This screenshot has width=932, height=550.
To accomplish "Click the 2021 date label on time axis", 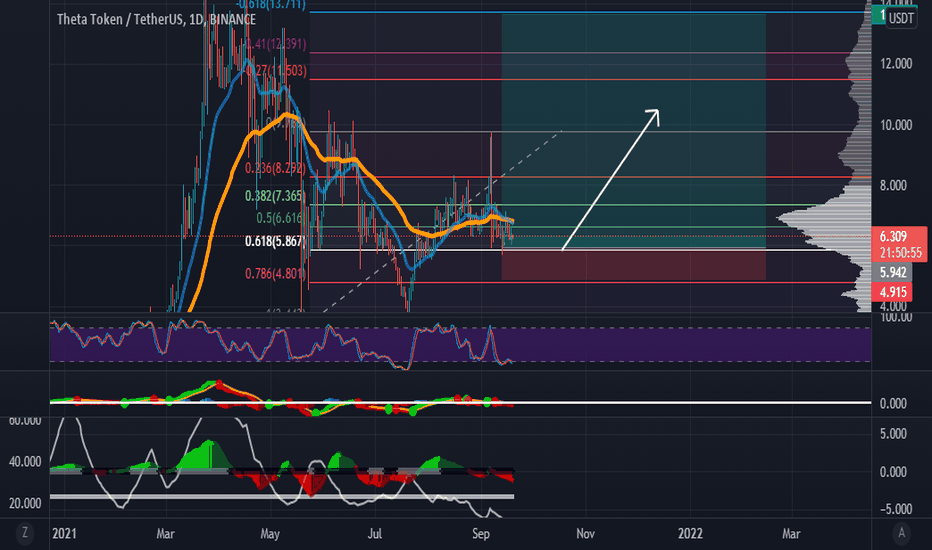I will point(64,533).
